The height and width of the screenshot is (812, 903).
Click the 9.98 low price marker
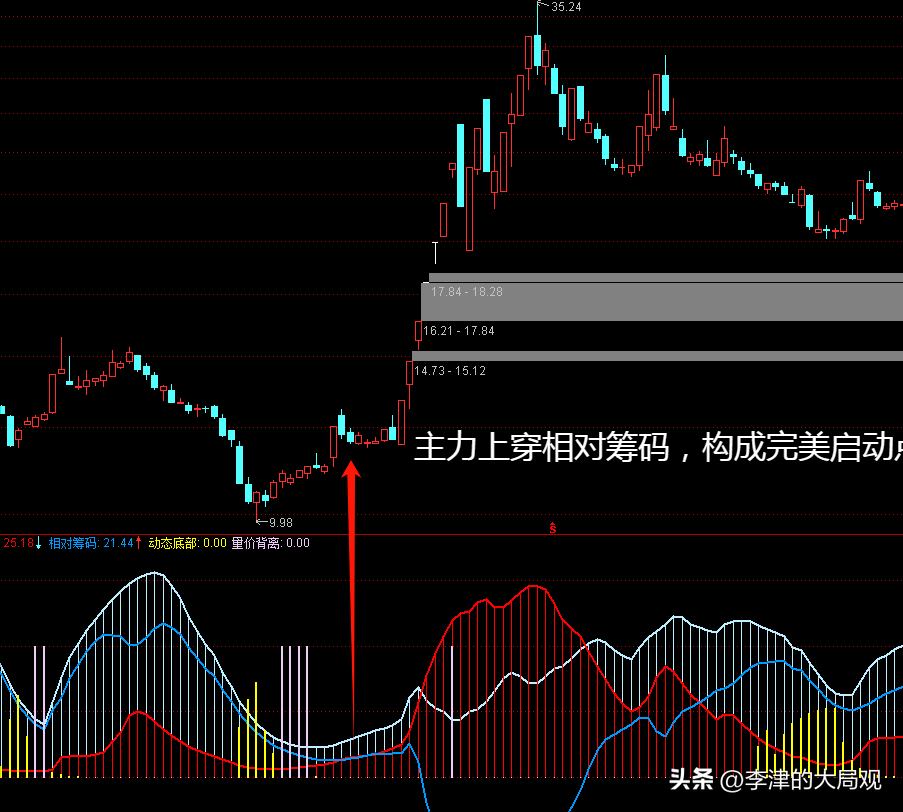[x=280, y=522]
